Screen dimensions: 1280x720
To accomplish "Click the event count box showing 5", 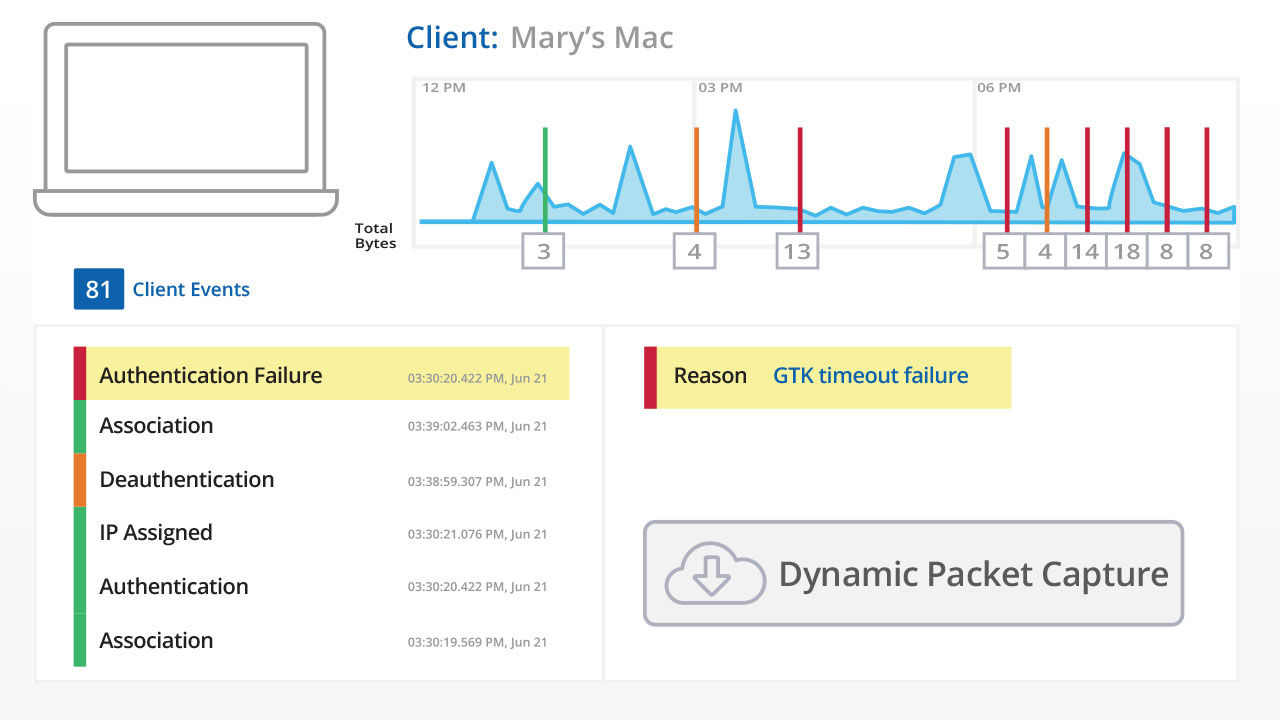I will click(x=1003, y=251).
